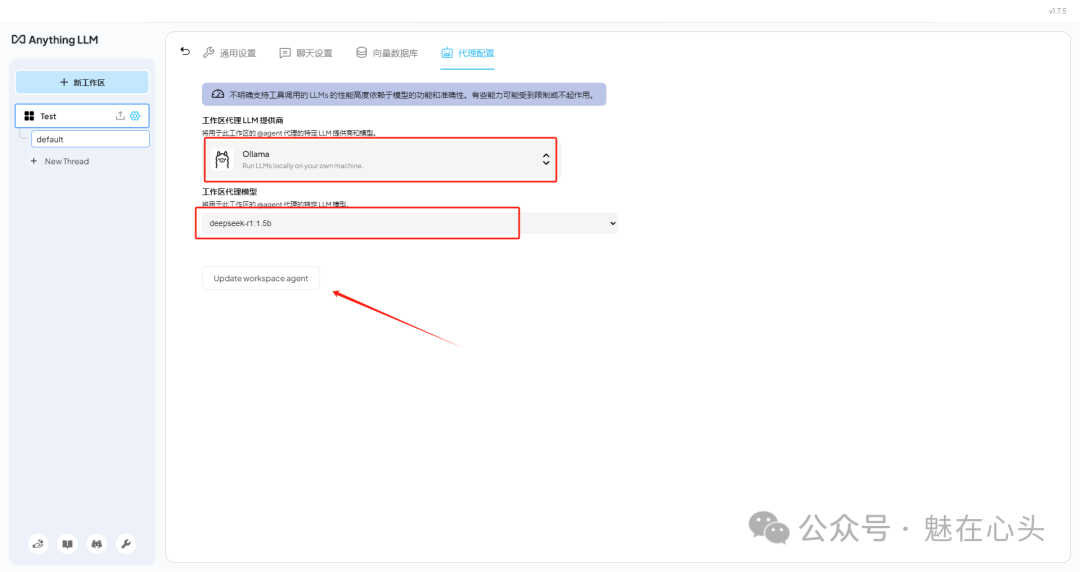Click the gauge icon in the warning banner
The image size is (1080, 572).
click(x=218, y=94)
